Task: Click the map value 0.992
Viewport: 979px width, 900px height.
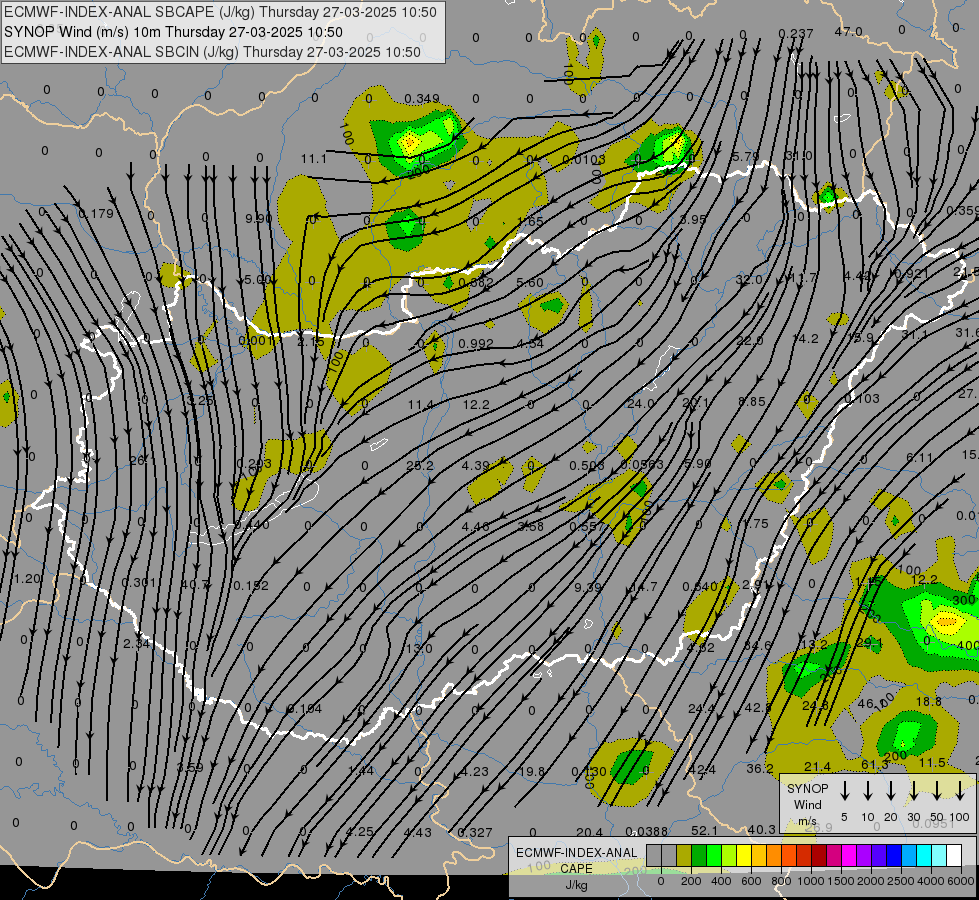Action: [476, 344]
